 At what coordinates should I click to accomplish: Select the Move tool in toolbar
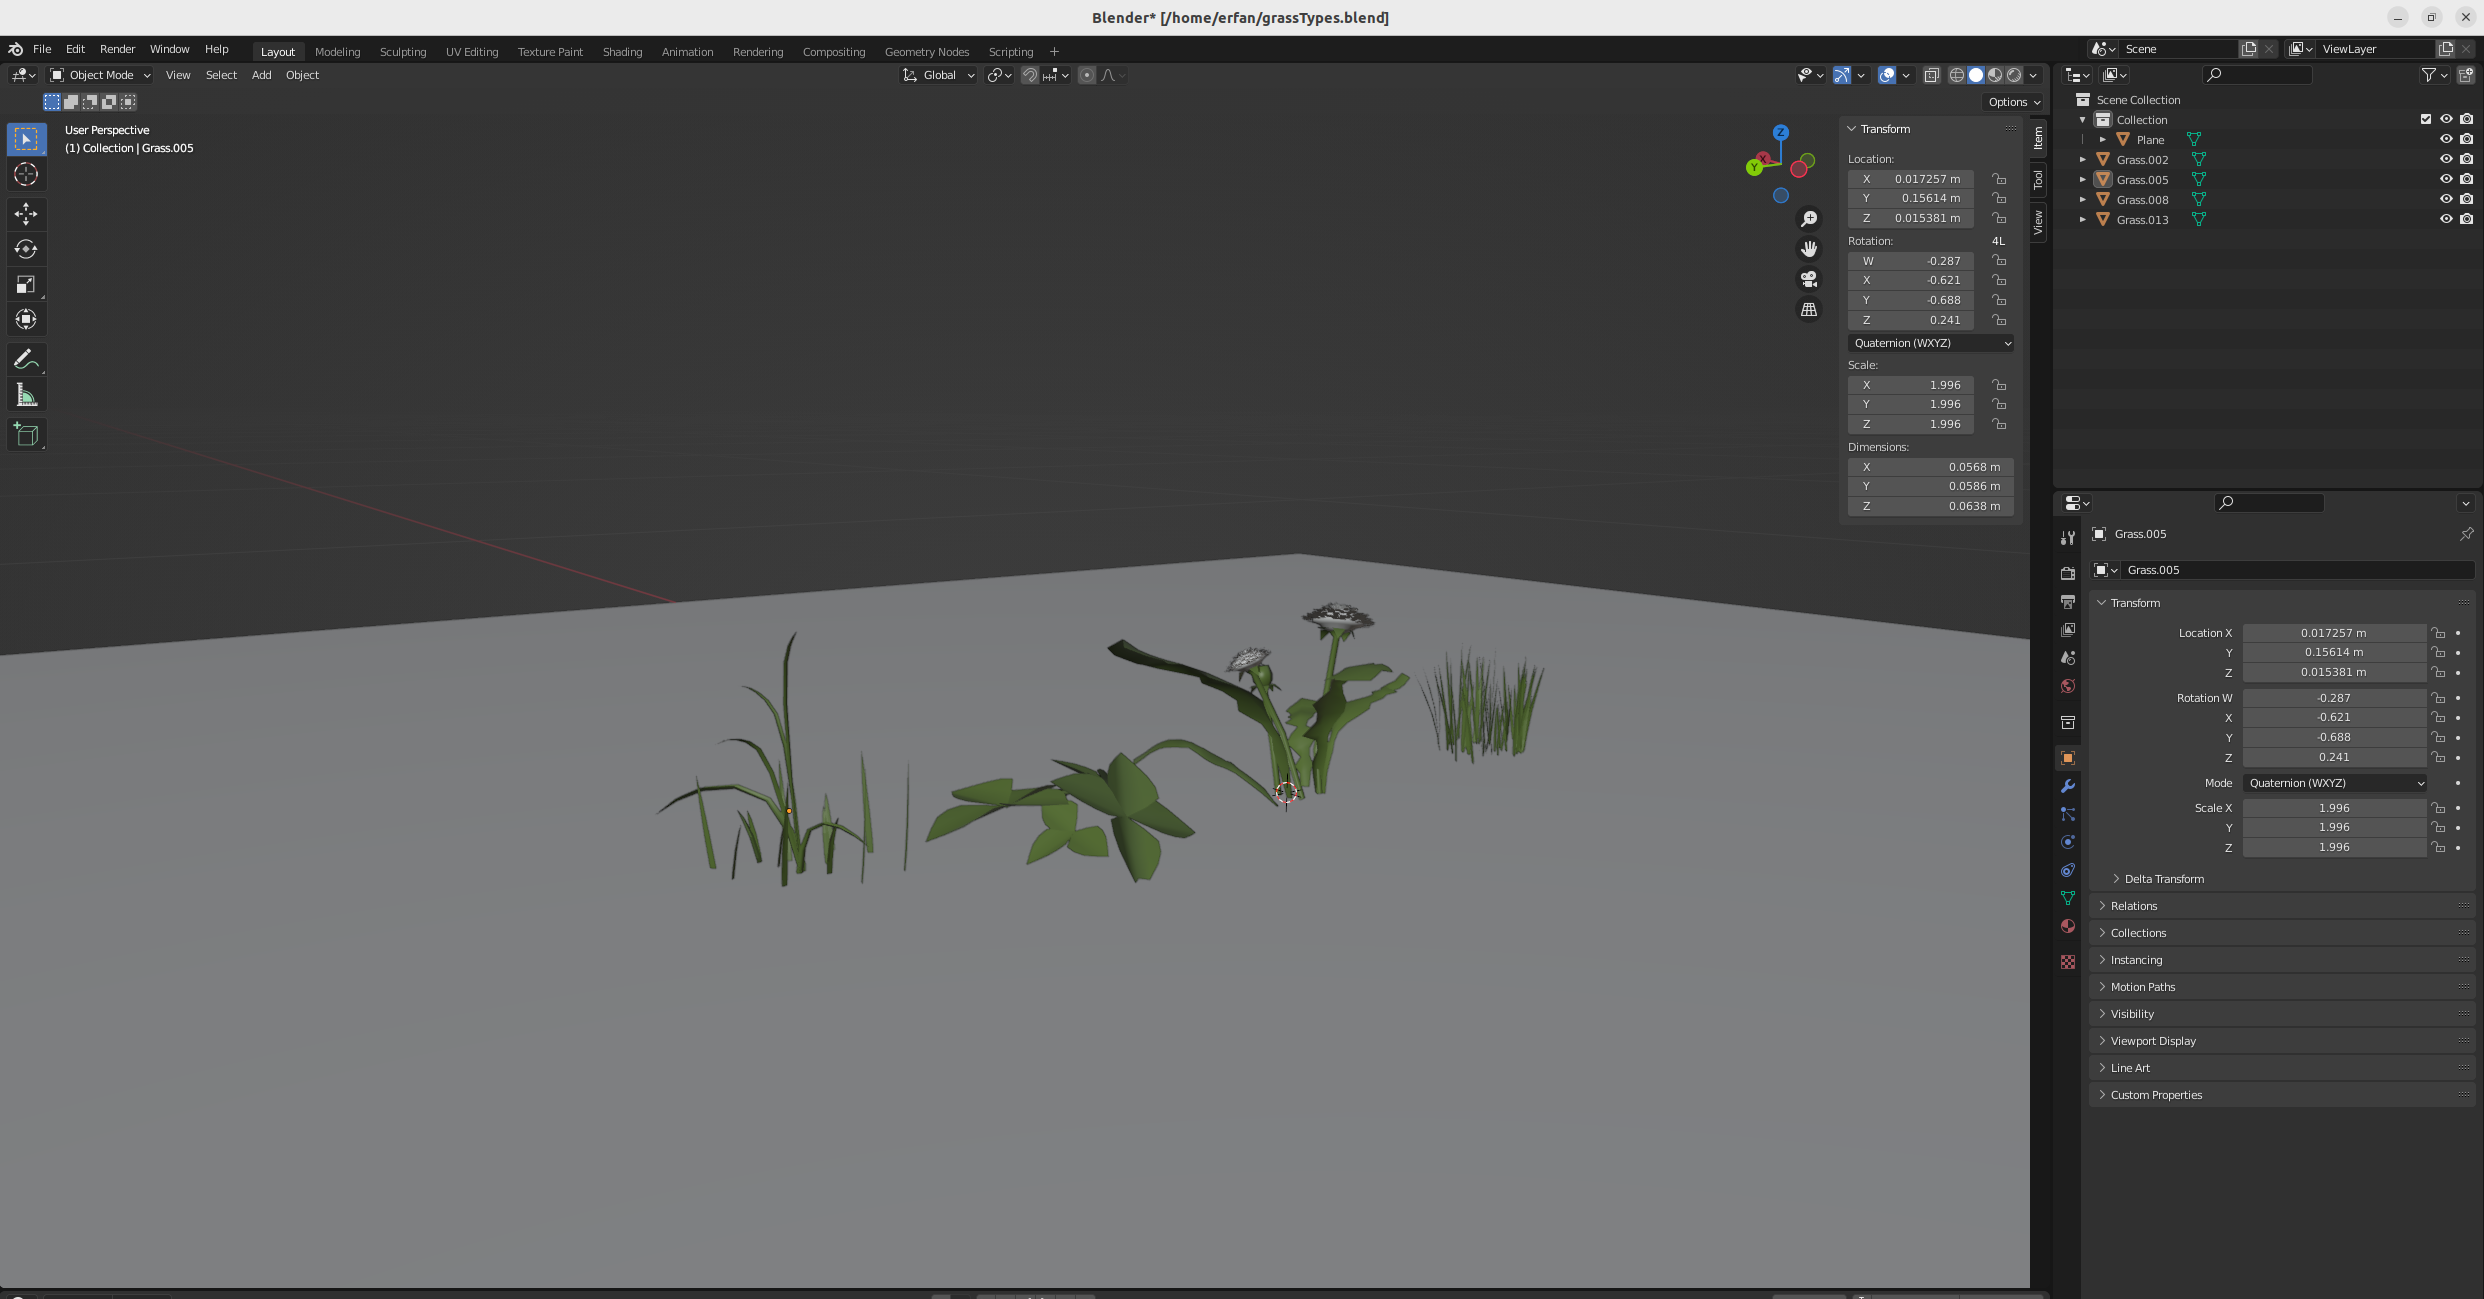(x=26, y=213)
